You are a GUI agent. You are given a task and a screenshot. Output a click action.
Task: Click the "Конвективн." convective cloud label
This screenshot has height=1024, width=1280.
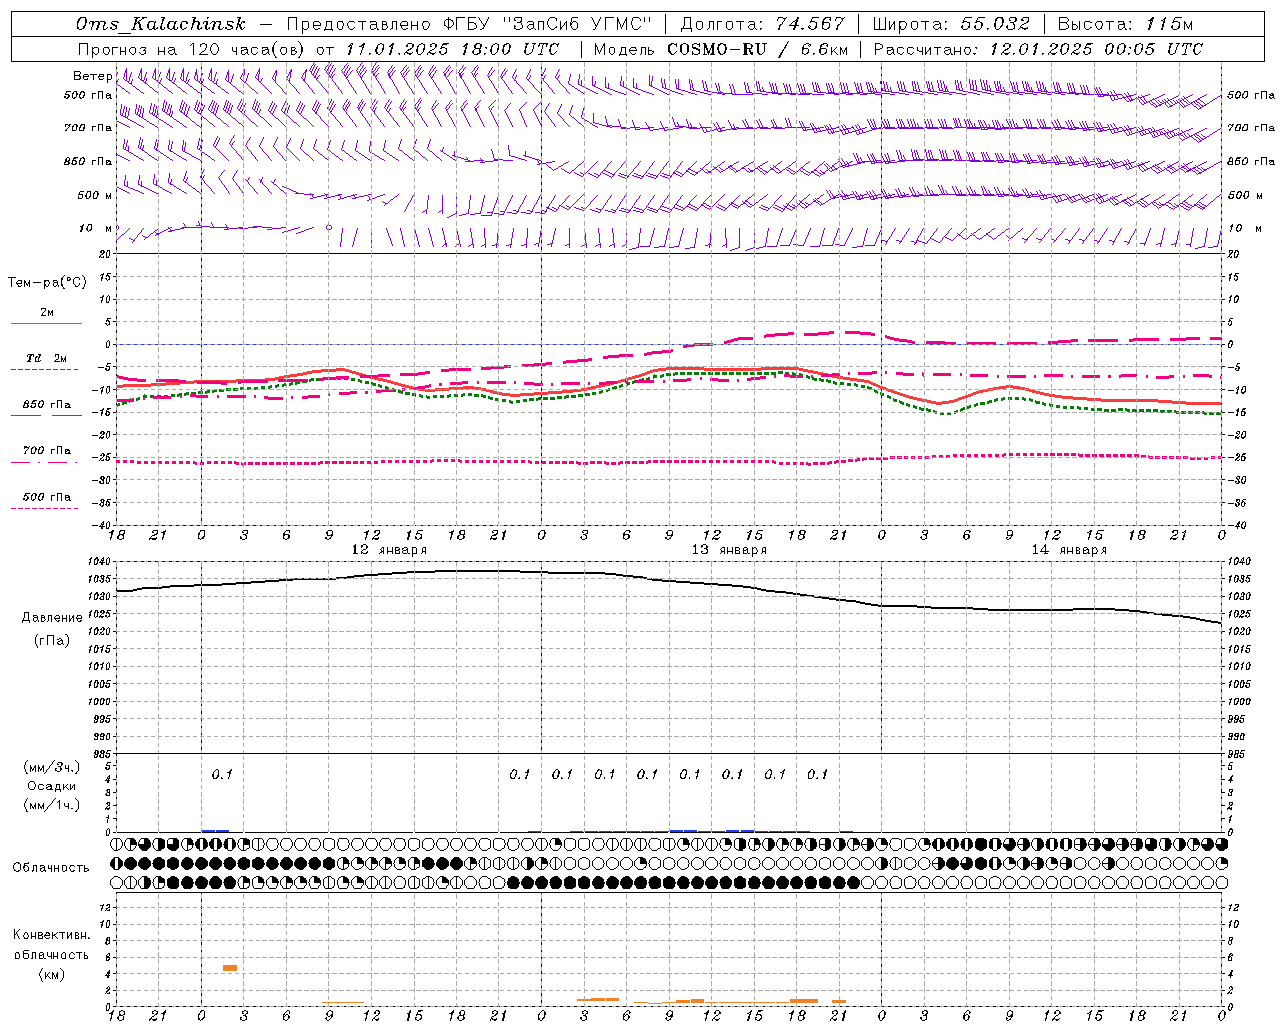point(51,935)
